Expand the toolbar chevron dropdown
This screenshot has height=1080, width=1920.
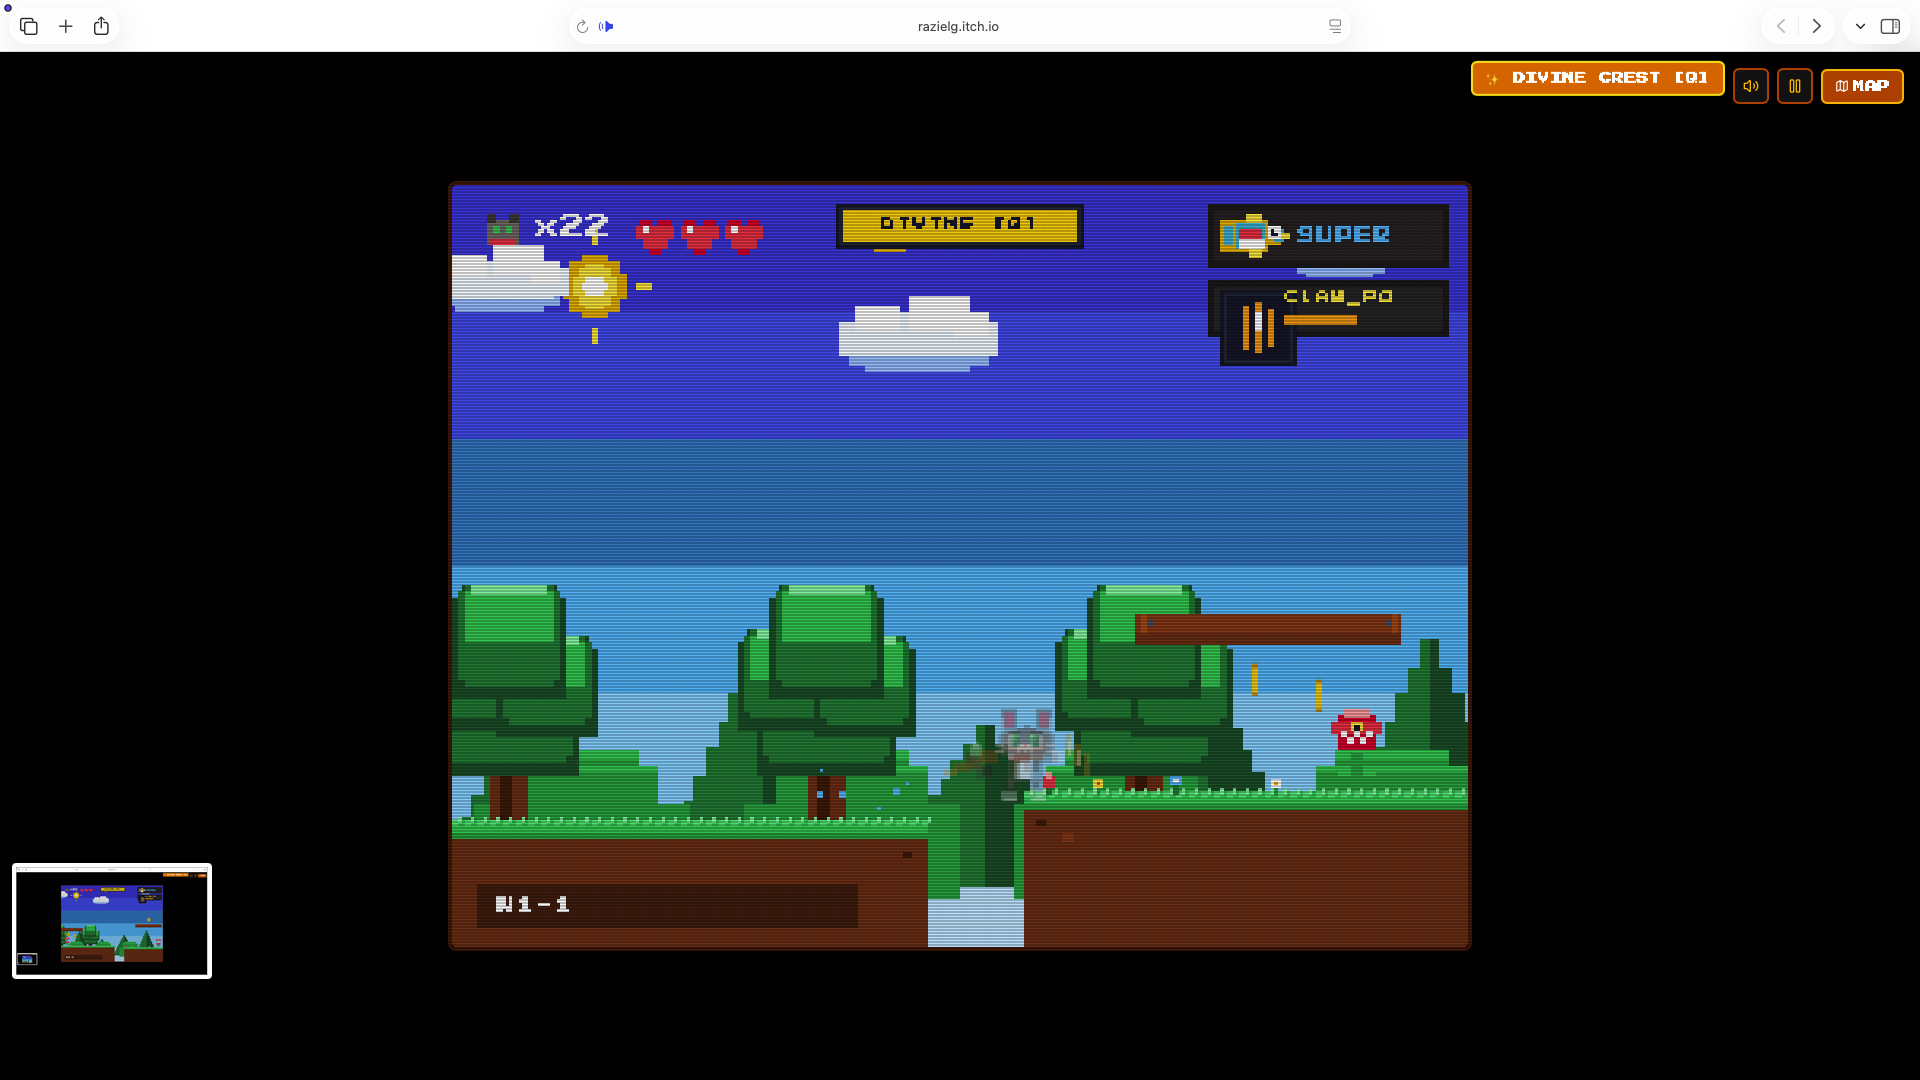tap(1860, 26)
